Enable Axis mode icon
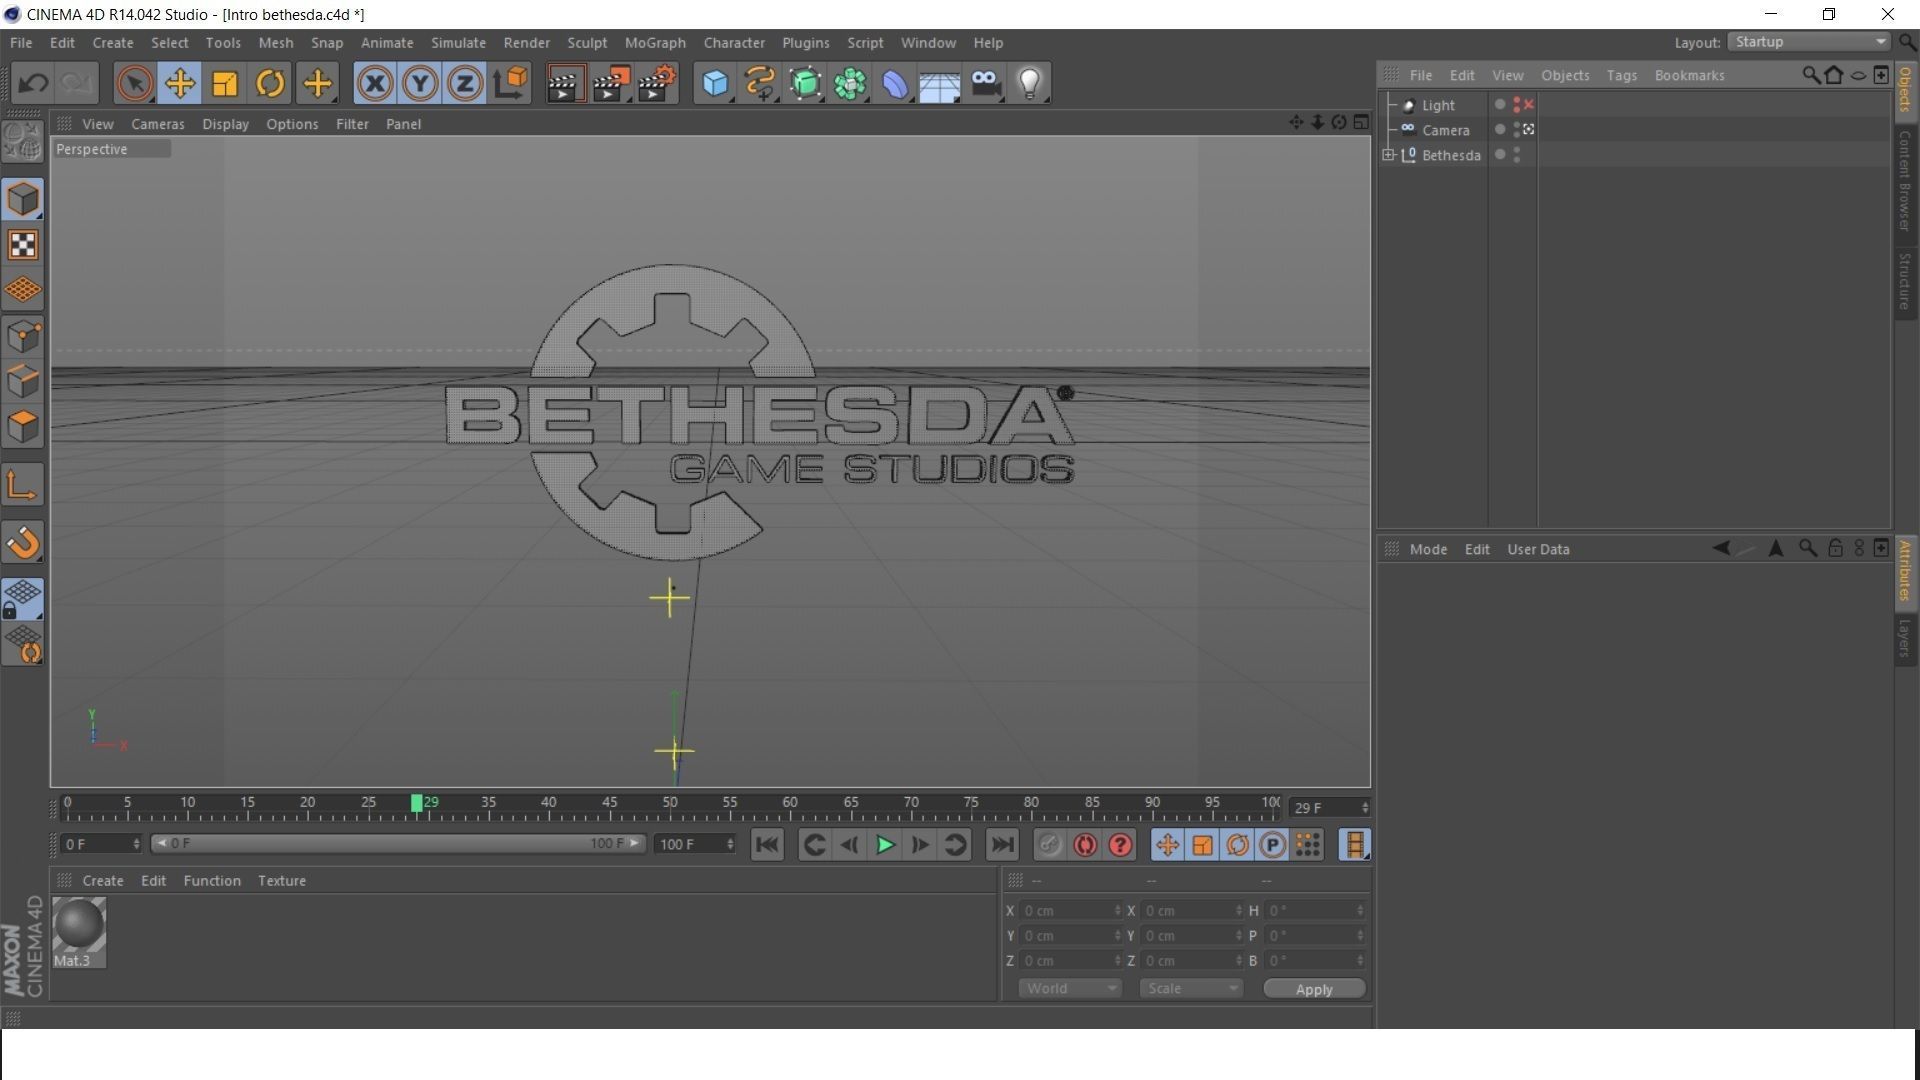Viewport: 1920px width, 1080px height. point(23,486)
